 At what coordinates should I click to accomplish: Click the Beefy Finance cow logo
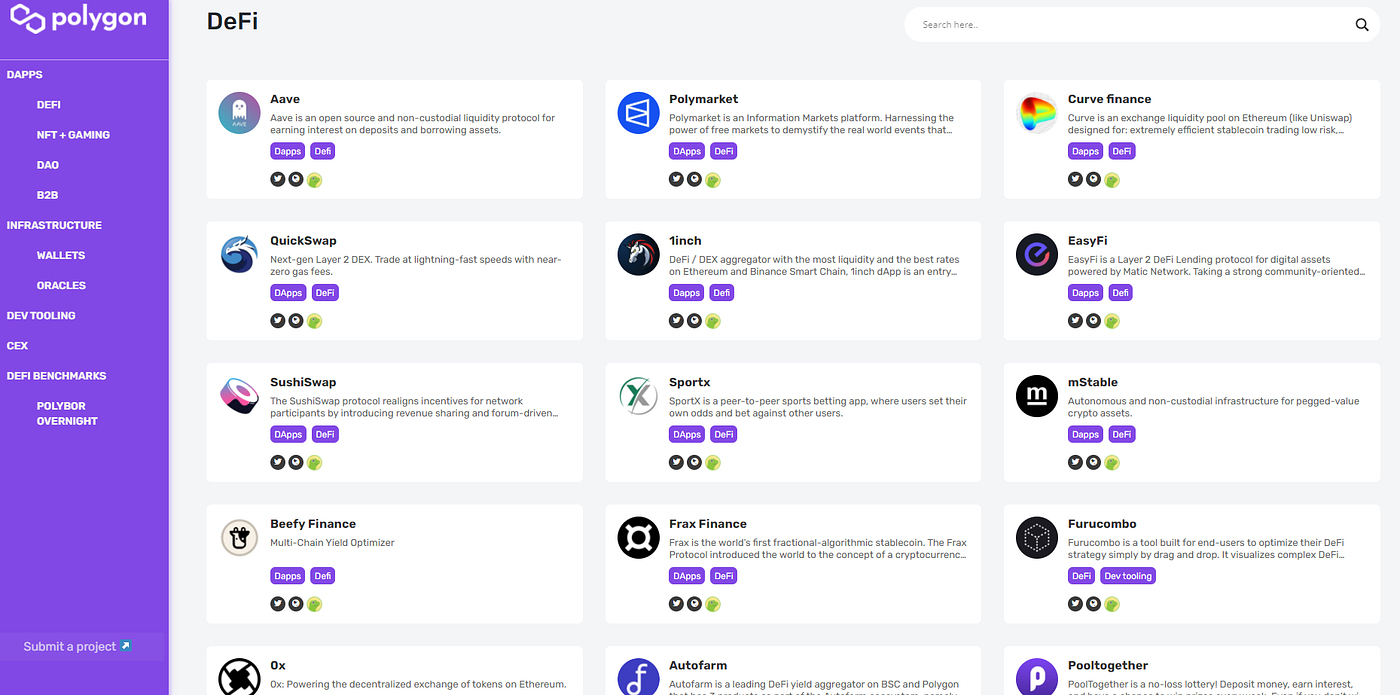[x=239, y=538]
